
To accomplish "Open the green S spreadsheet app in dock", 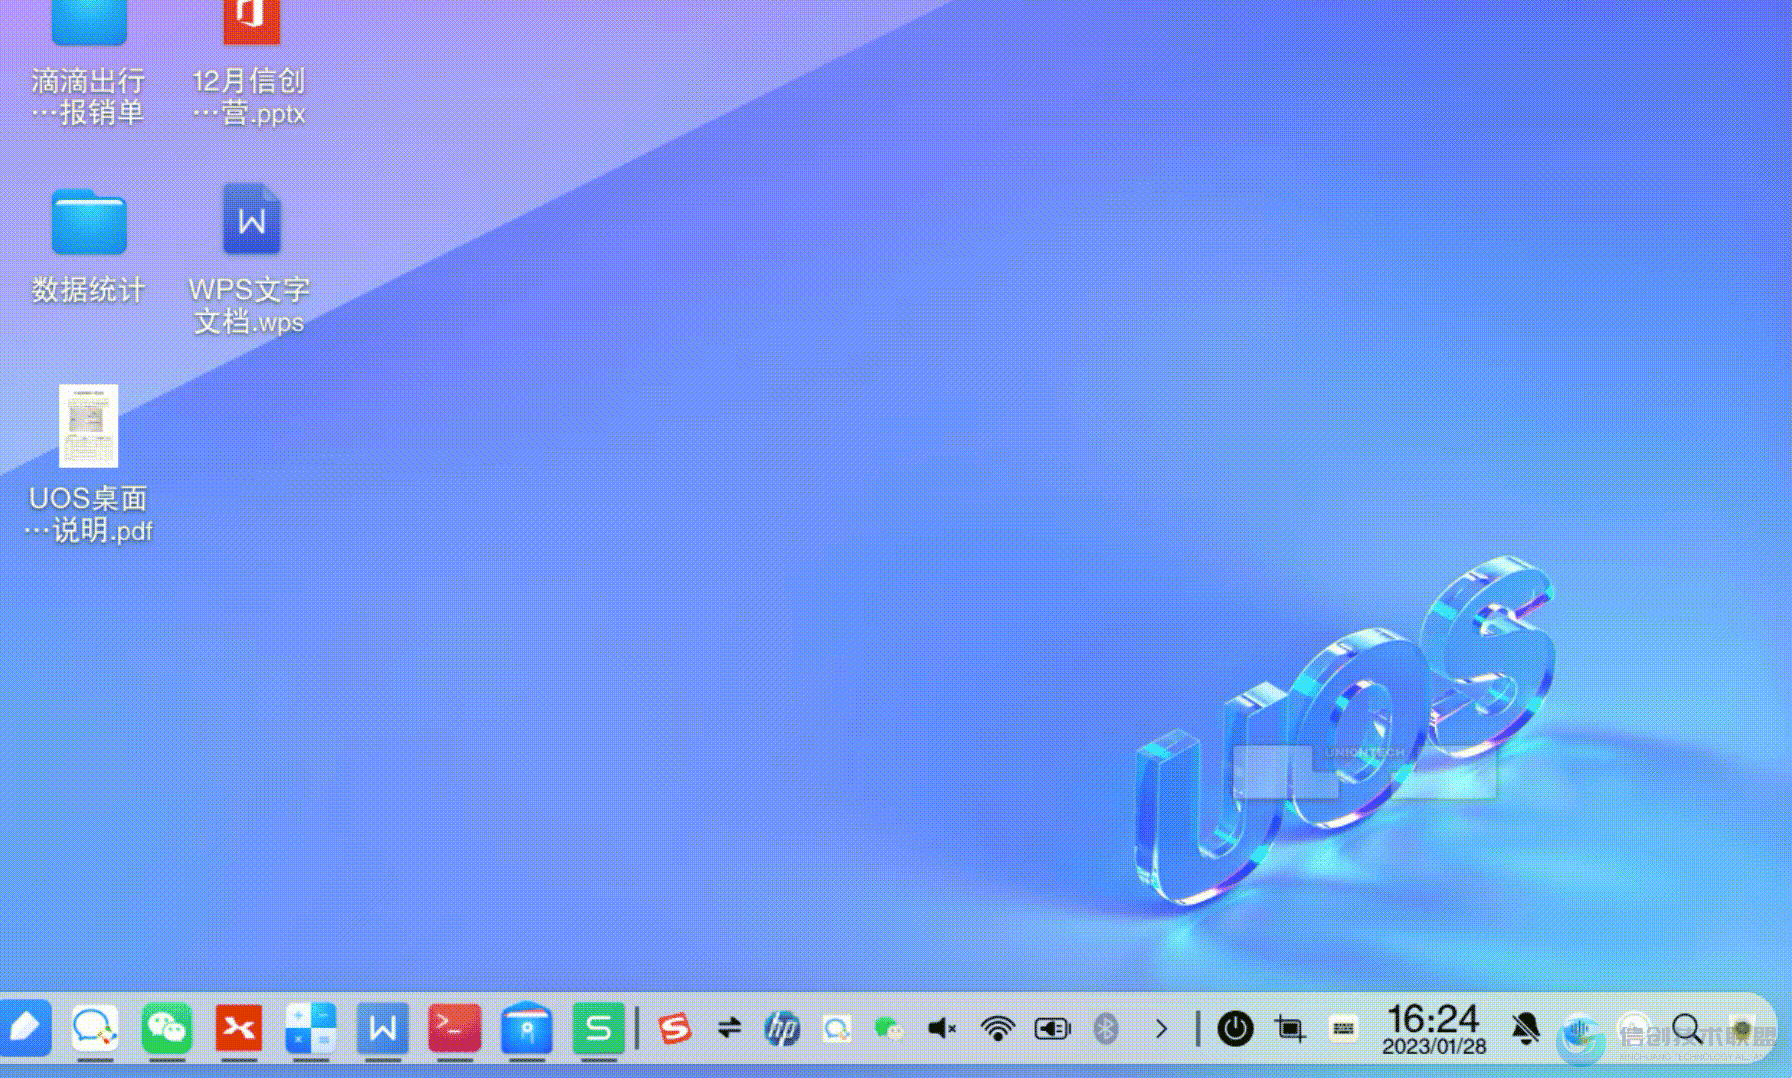I will tap(599, 1028).
